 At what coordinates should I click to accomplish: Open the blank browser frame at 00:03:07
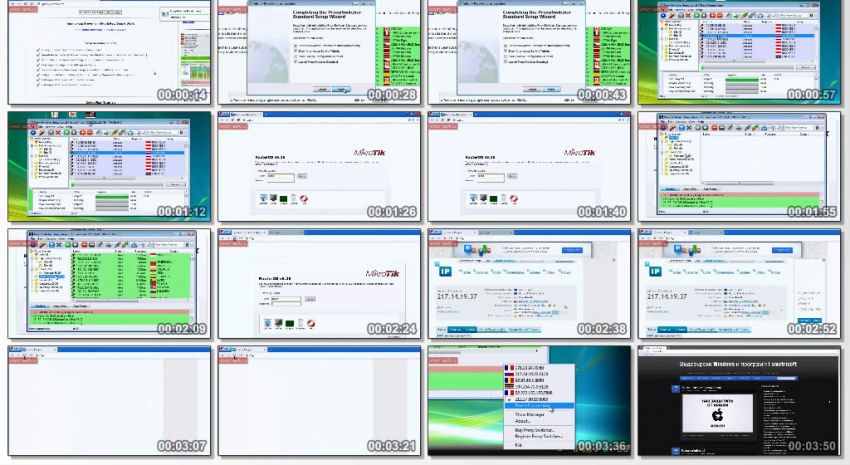click(110, 400)
